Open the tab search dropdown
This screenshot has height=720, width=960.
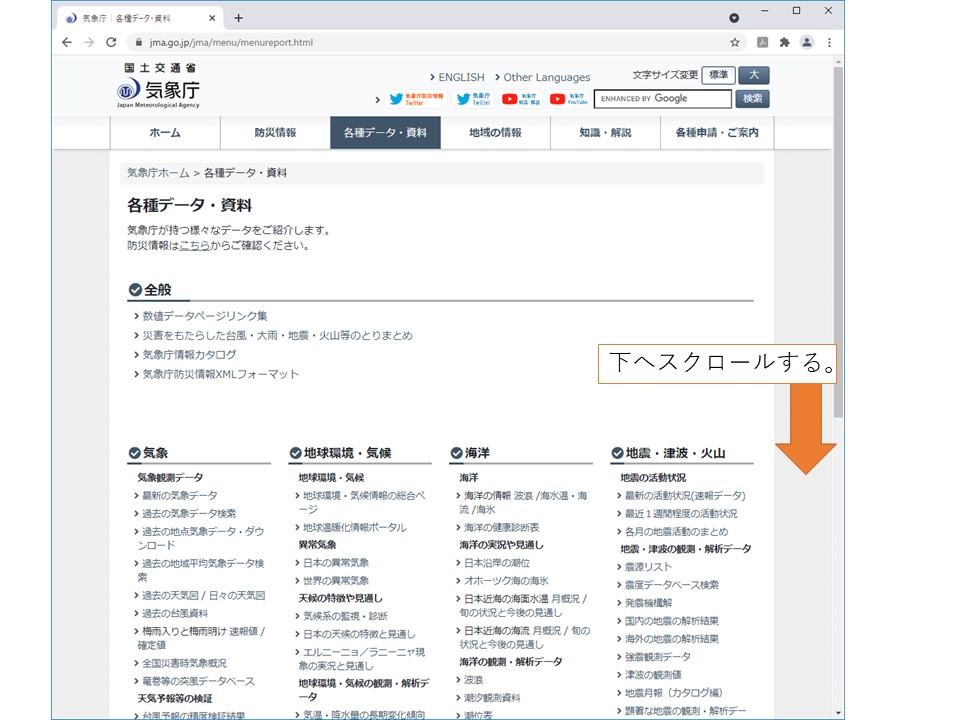[734, 18]
